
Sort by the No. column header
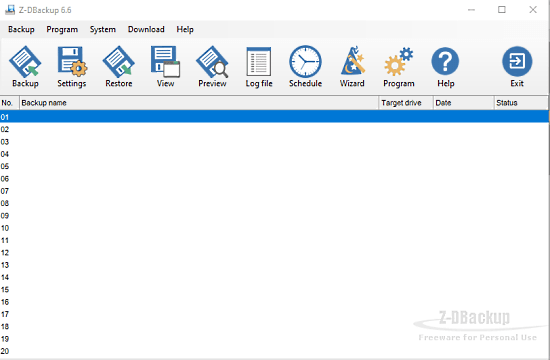[9, 103]
